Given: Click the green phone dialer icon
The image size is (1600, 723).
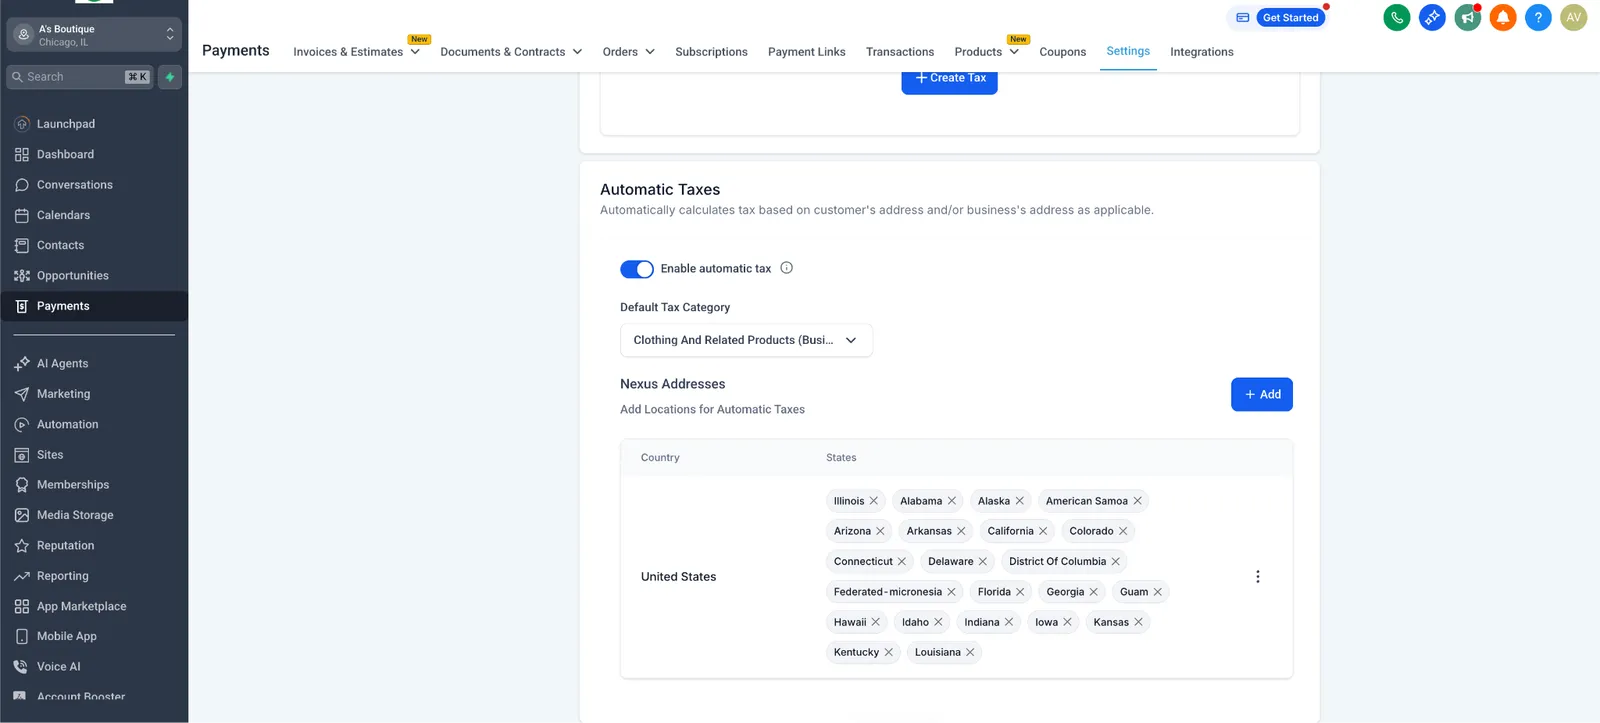Looking at the screenshot, I should (x=1397, y=17).
